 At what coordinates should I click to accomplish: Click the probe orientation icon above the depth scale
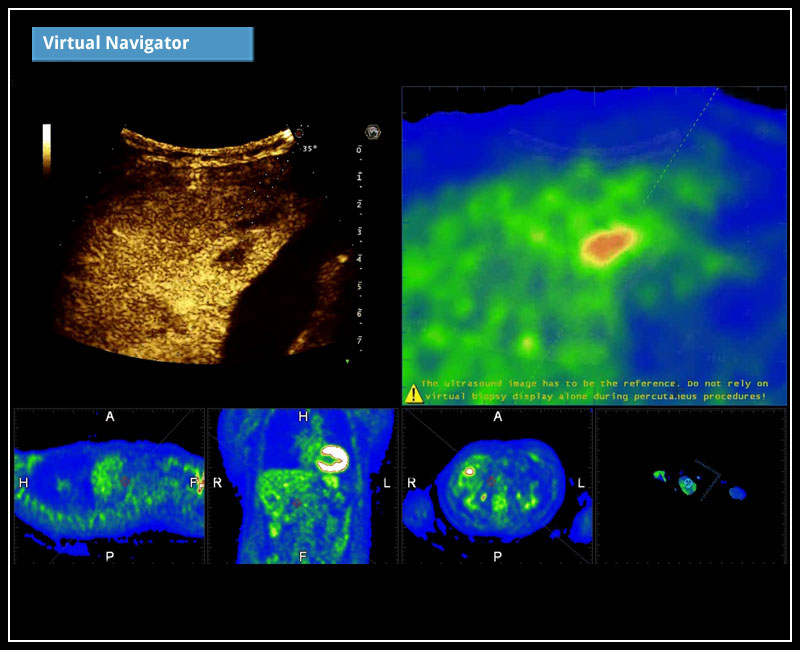pos(373,131)
